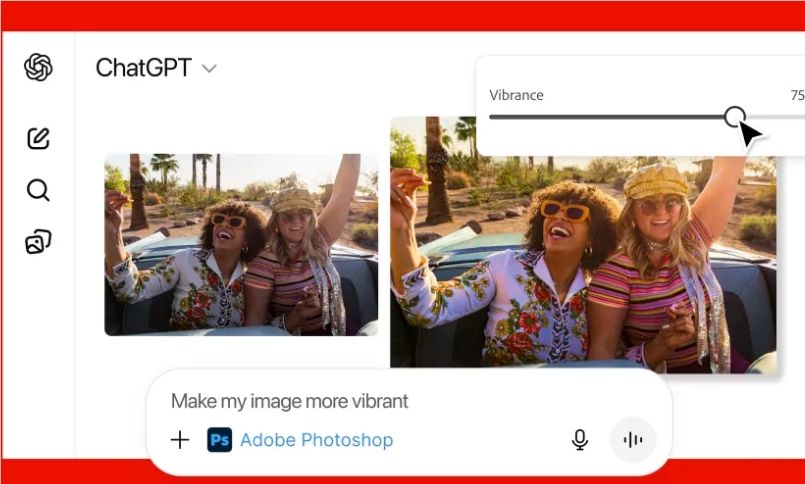Click the Vibrance slider handle
This screenshot has width=805, height=484.
pos(735,117)
